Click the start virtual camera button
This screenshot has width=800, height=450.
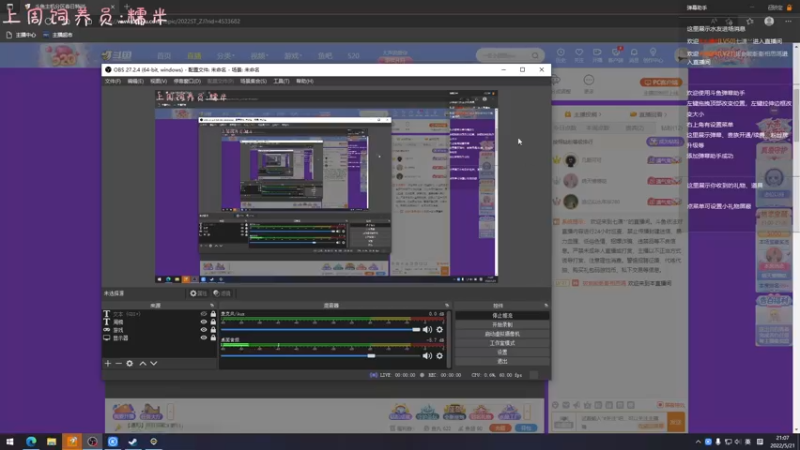(502, 334)
